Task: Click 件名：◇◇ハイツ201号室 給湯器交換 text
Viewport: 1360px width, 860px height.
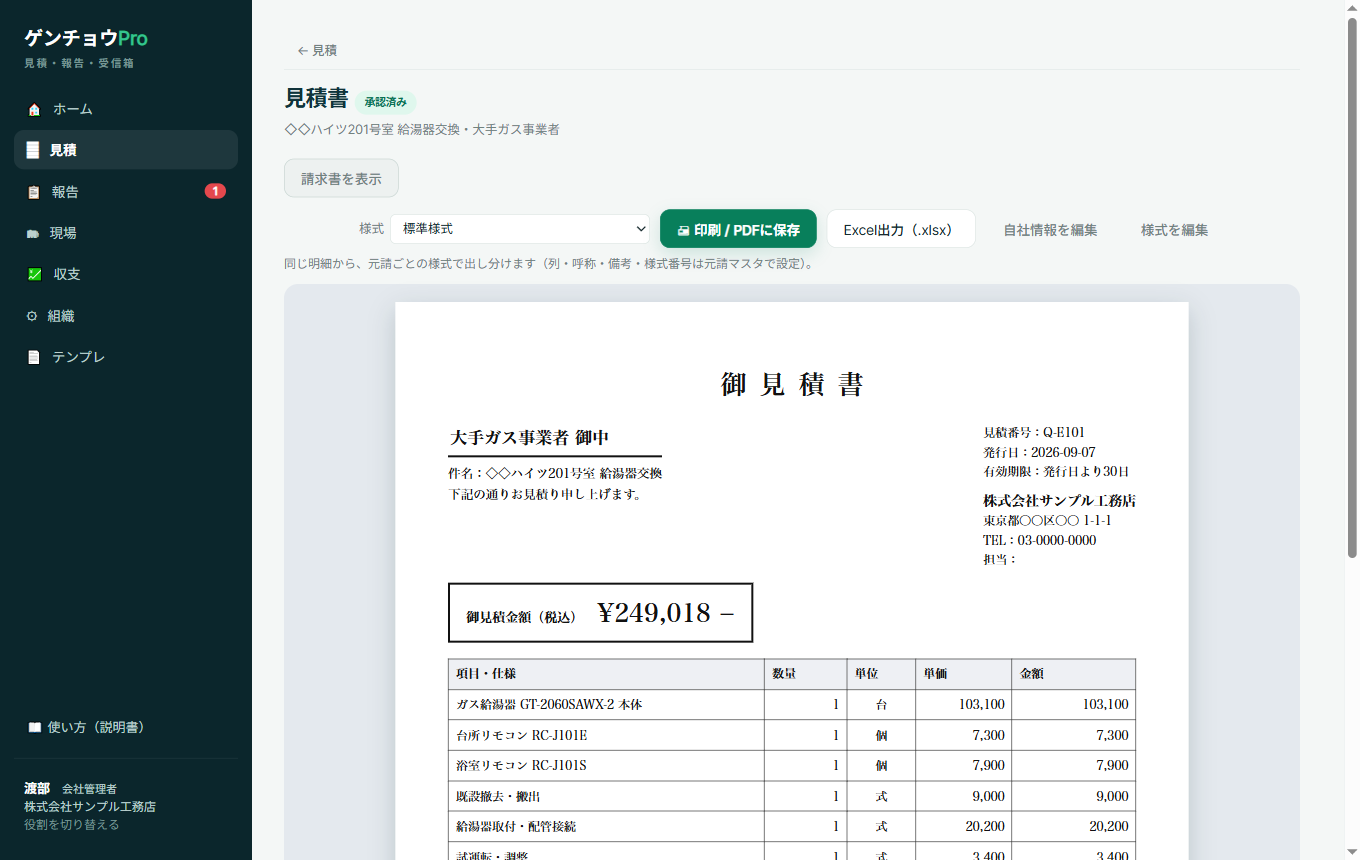Action: (555, 473)
